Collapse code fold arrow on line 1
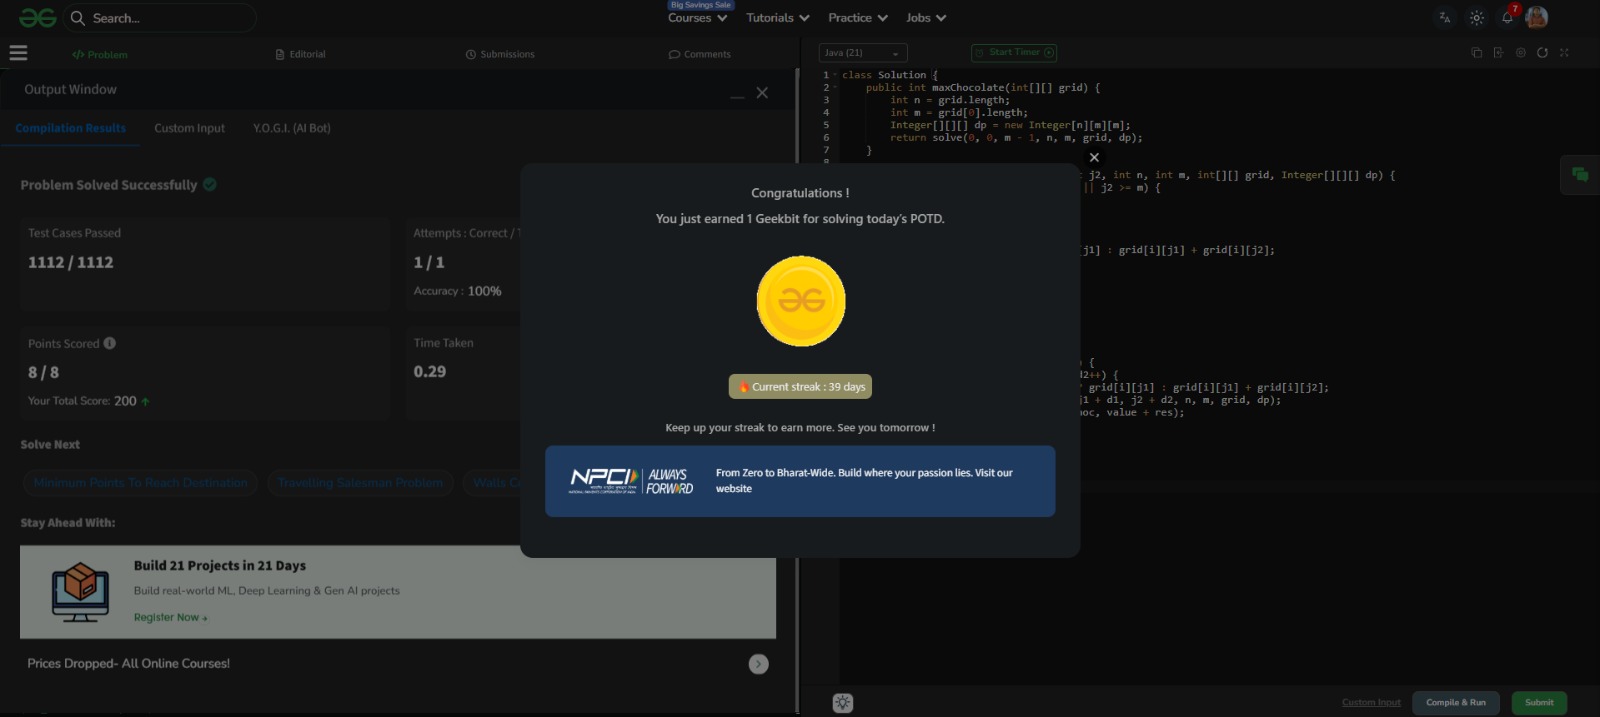This screenshot has width=1600, height=717. pyautogui.click(x=835, y=75)
